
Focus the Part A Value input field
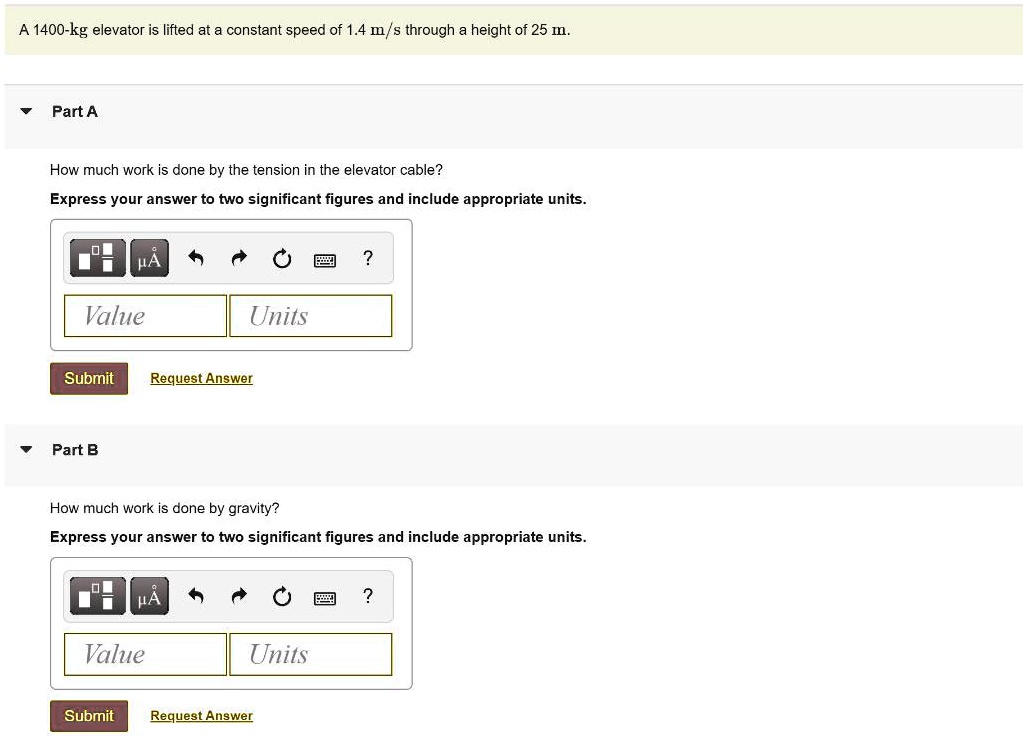click(x=146, y=316)
